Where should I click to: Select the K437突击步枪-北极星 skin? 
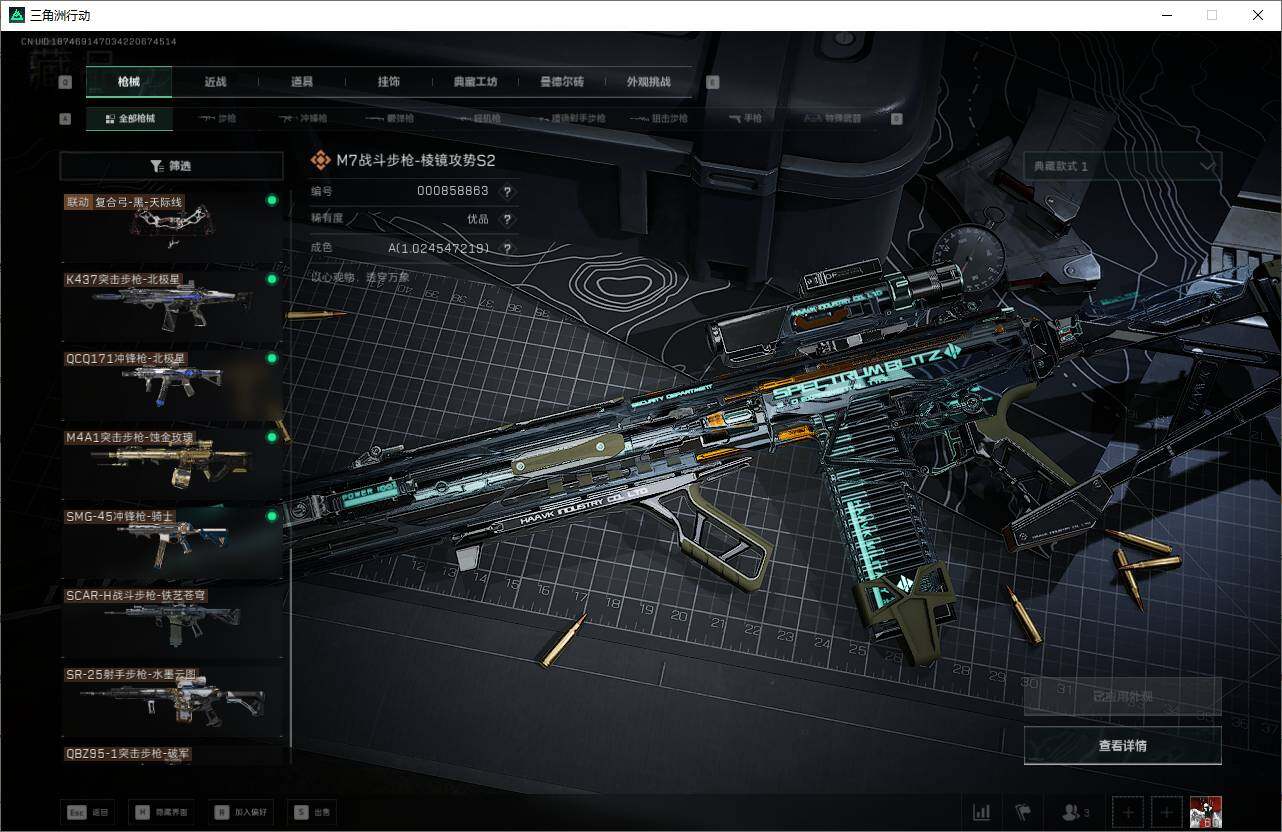point(172,306)
